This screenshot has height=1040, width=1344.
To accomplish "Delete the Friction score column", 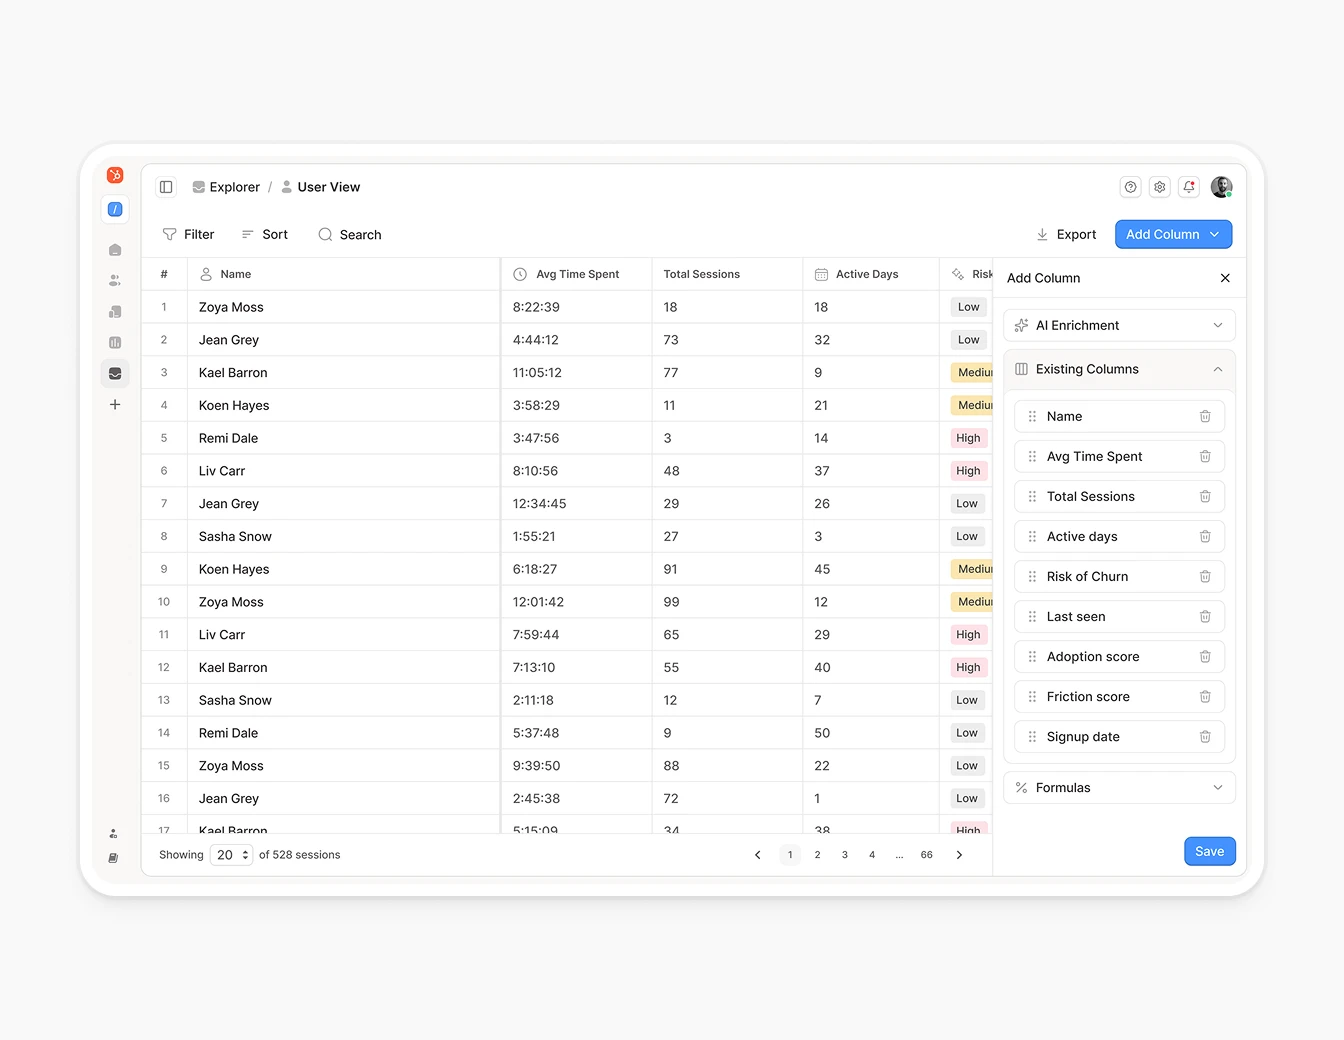I will pyautogui.click(x=1205, y=696).
